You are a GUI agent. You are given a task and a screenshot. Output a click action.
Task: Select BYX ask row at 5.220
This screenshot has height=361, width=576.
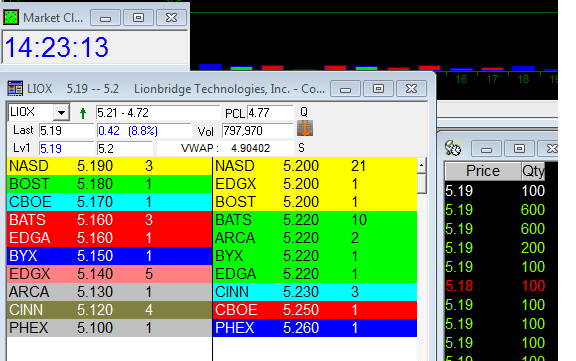tap(315, 256)
